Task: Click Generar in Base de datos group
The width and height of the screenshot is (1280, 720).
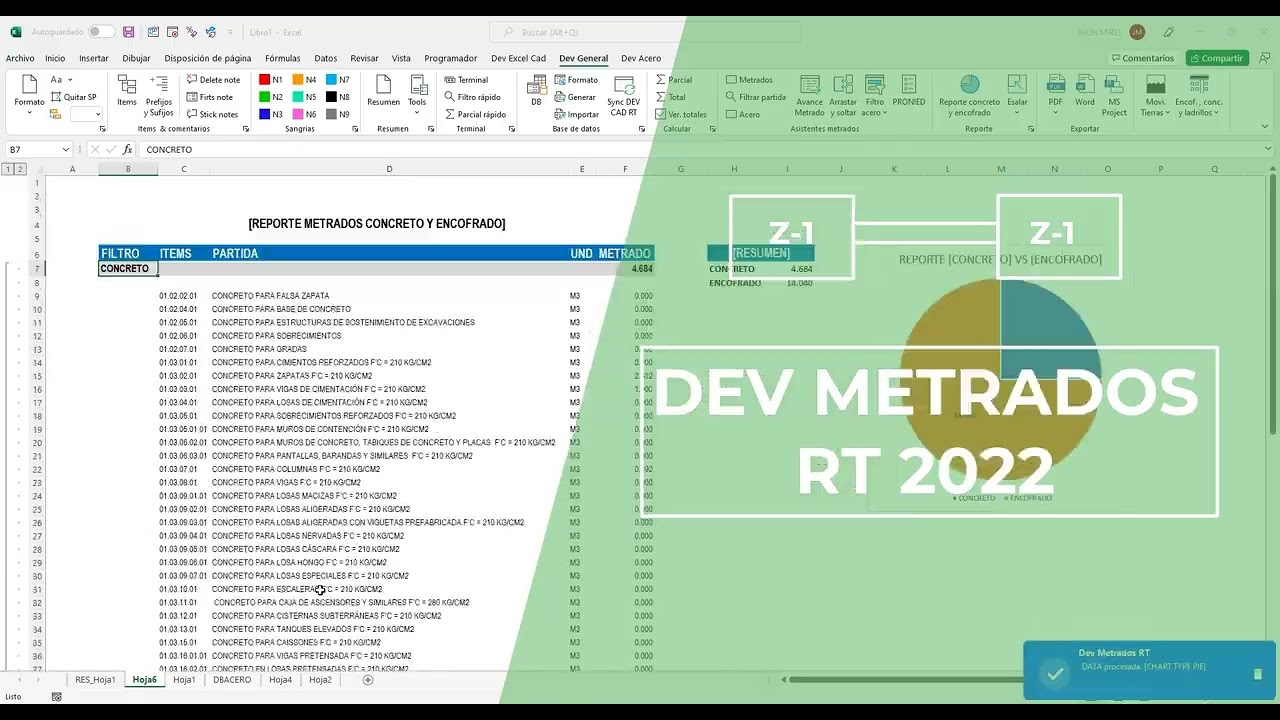Action: [x=575, y=97]
